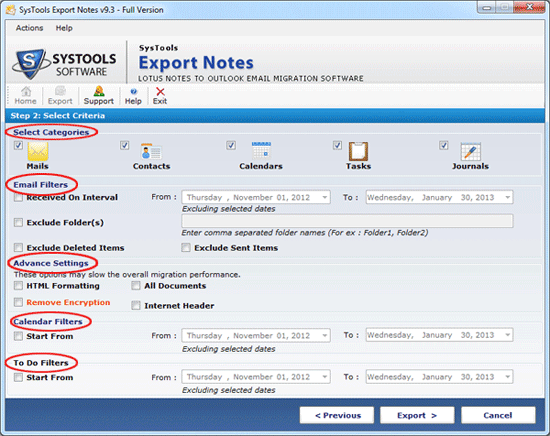Enable the HTML Formatting option
The height and width of the screenshot is (436, 550).
[x=18, y=286]
